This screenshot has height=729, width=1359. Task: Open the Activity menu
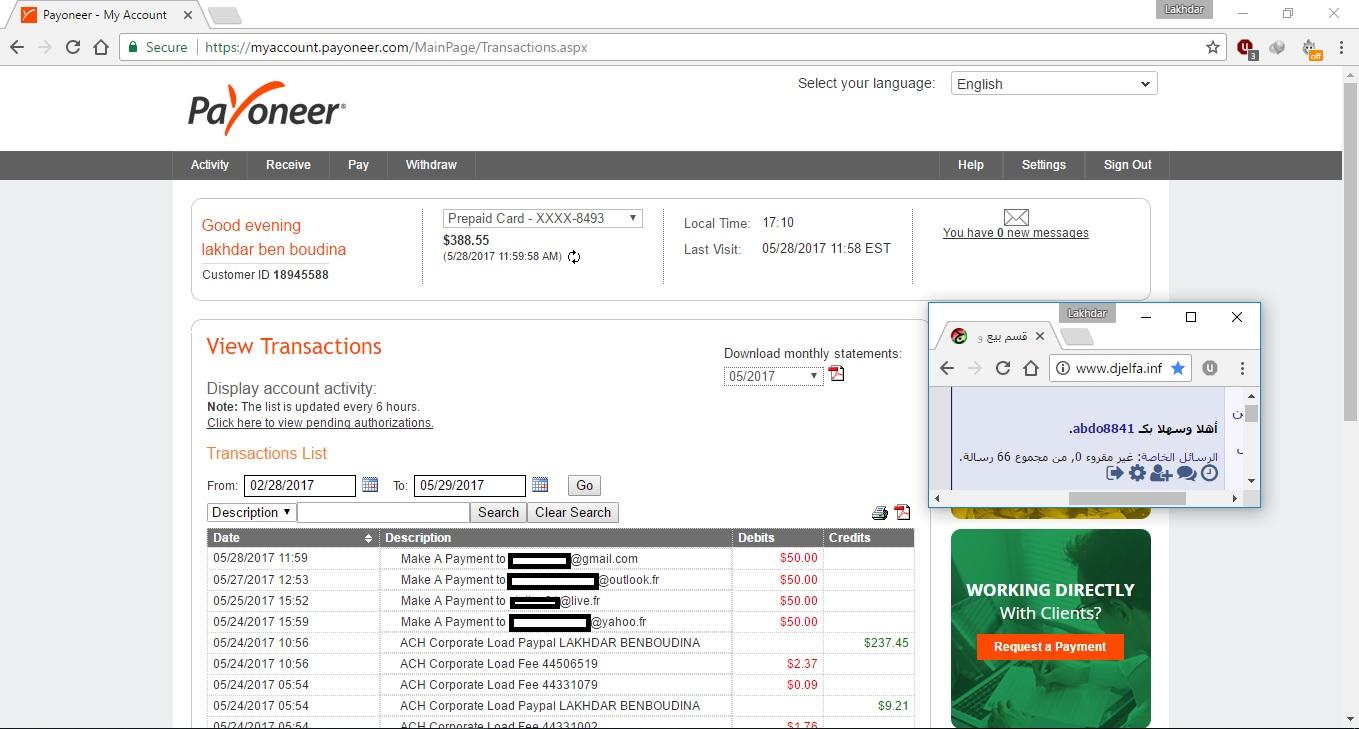210,165
